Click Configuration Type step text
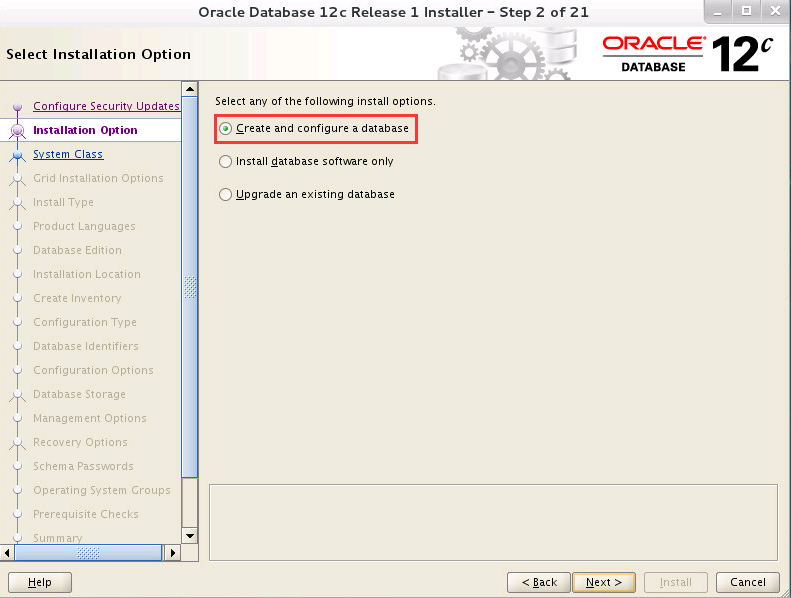This screenshot has height=598, width=791. [x=85, y=322]
